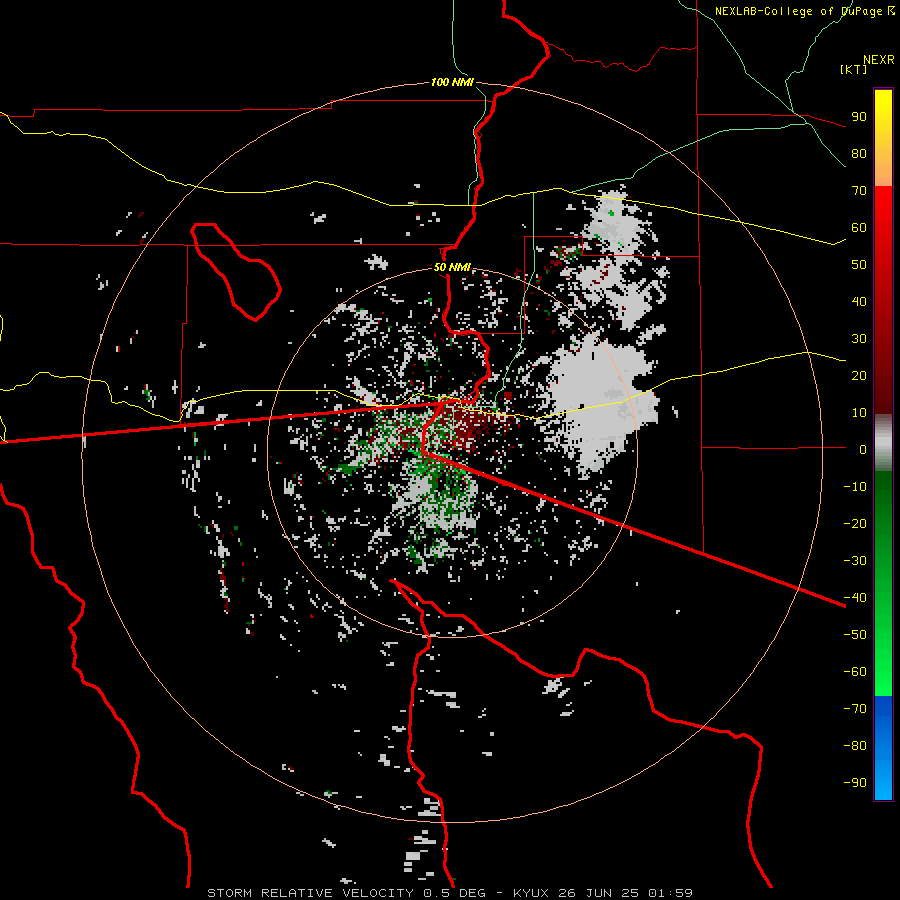Pick the blue segment of the color bar

pos(883,748)
